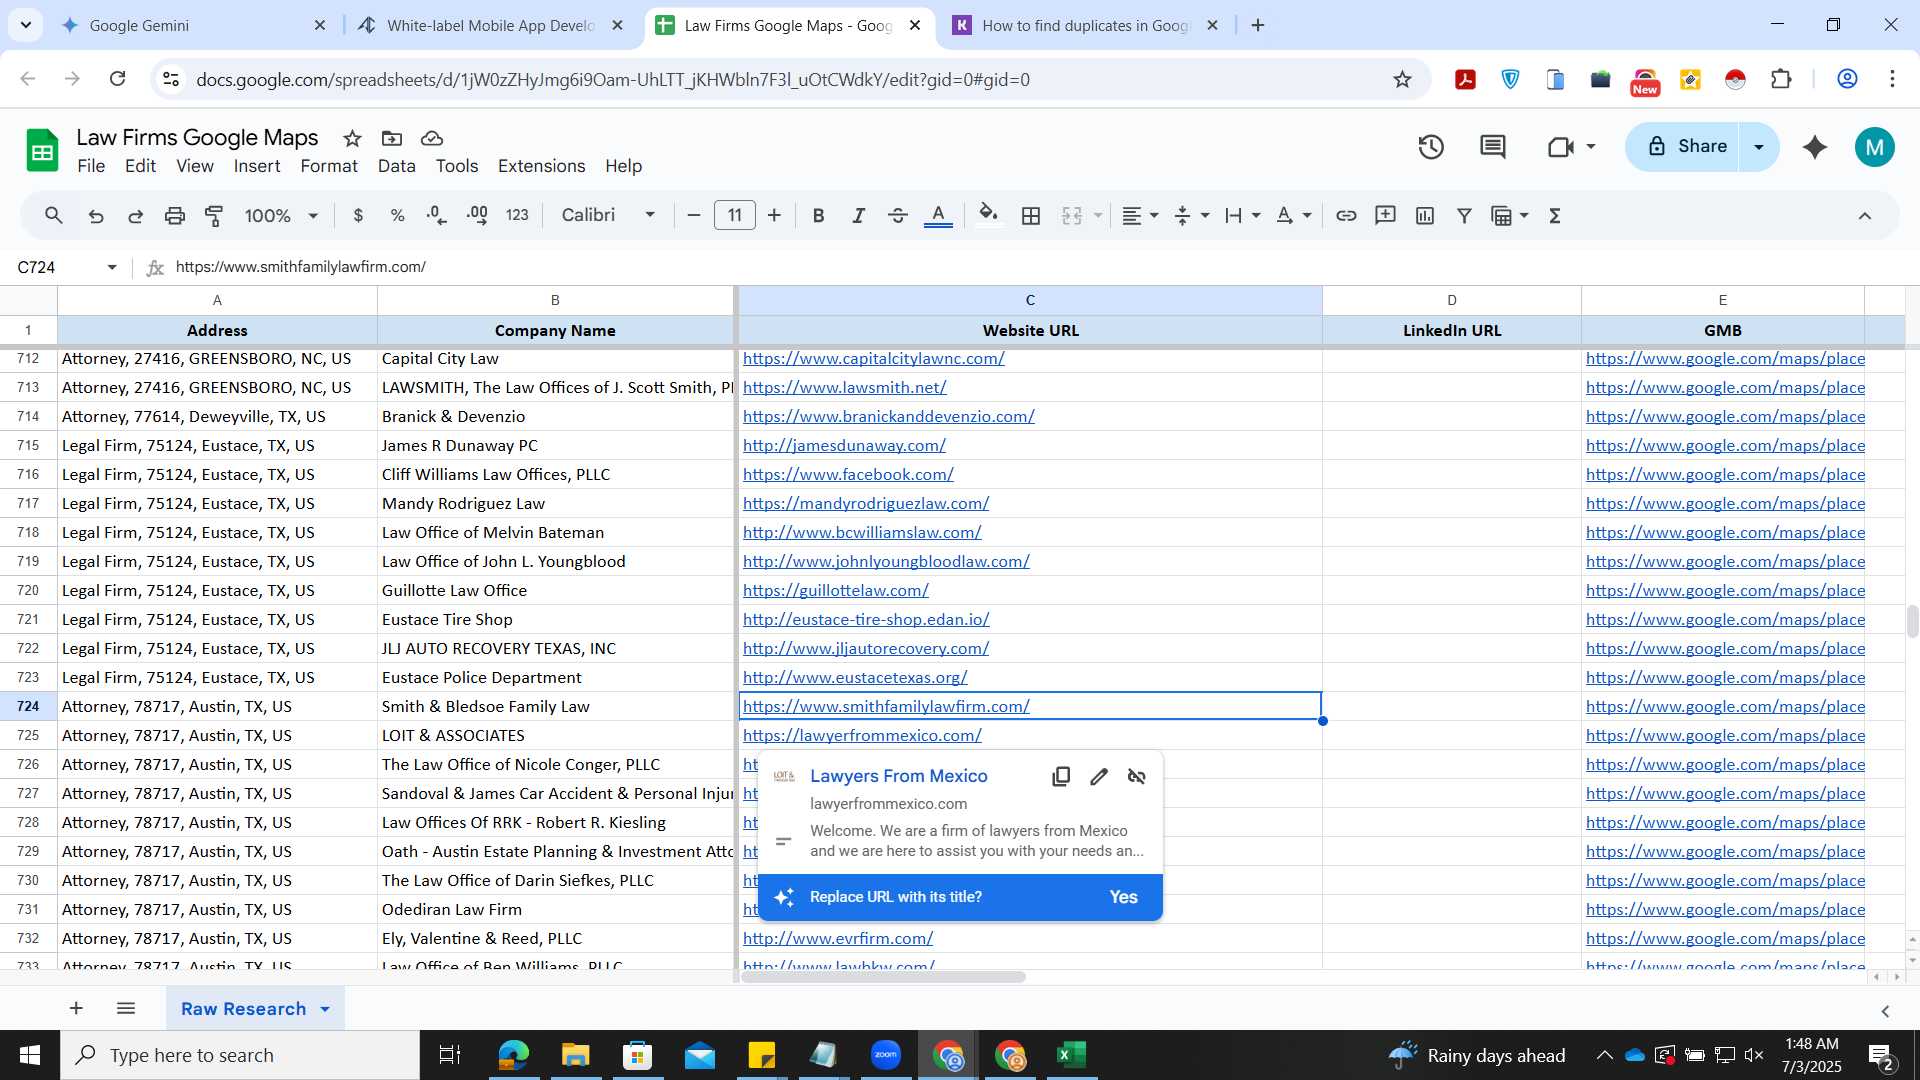Decrease font size minus button

(694, 215)
